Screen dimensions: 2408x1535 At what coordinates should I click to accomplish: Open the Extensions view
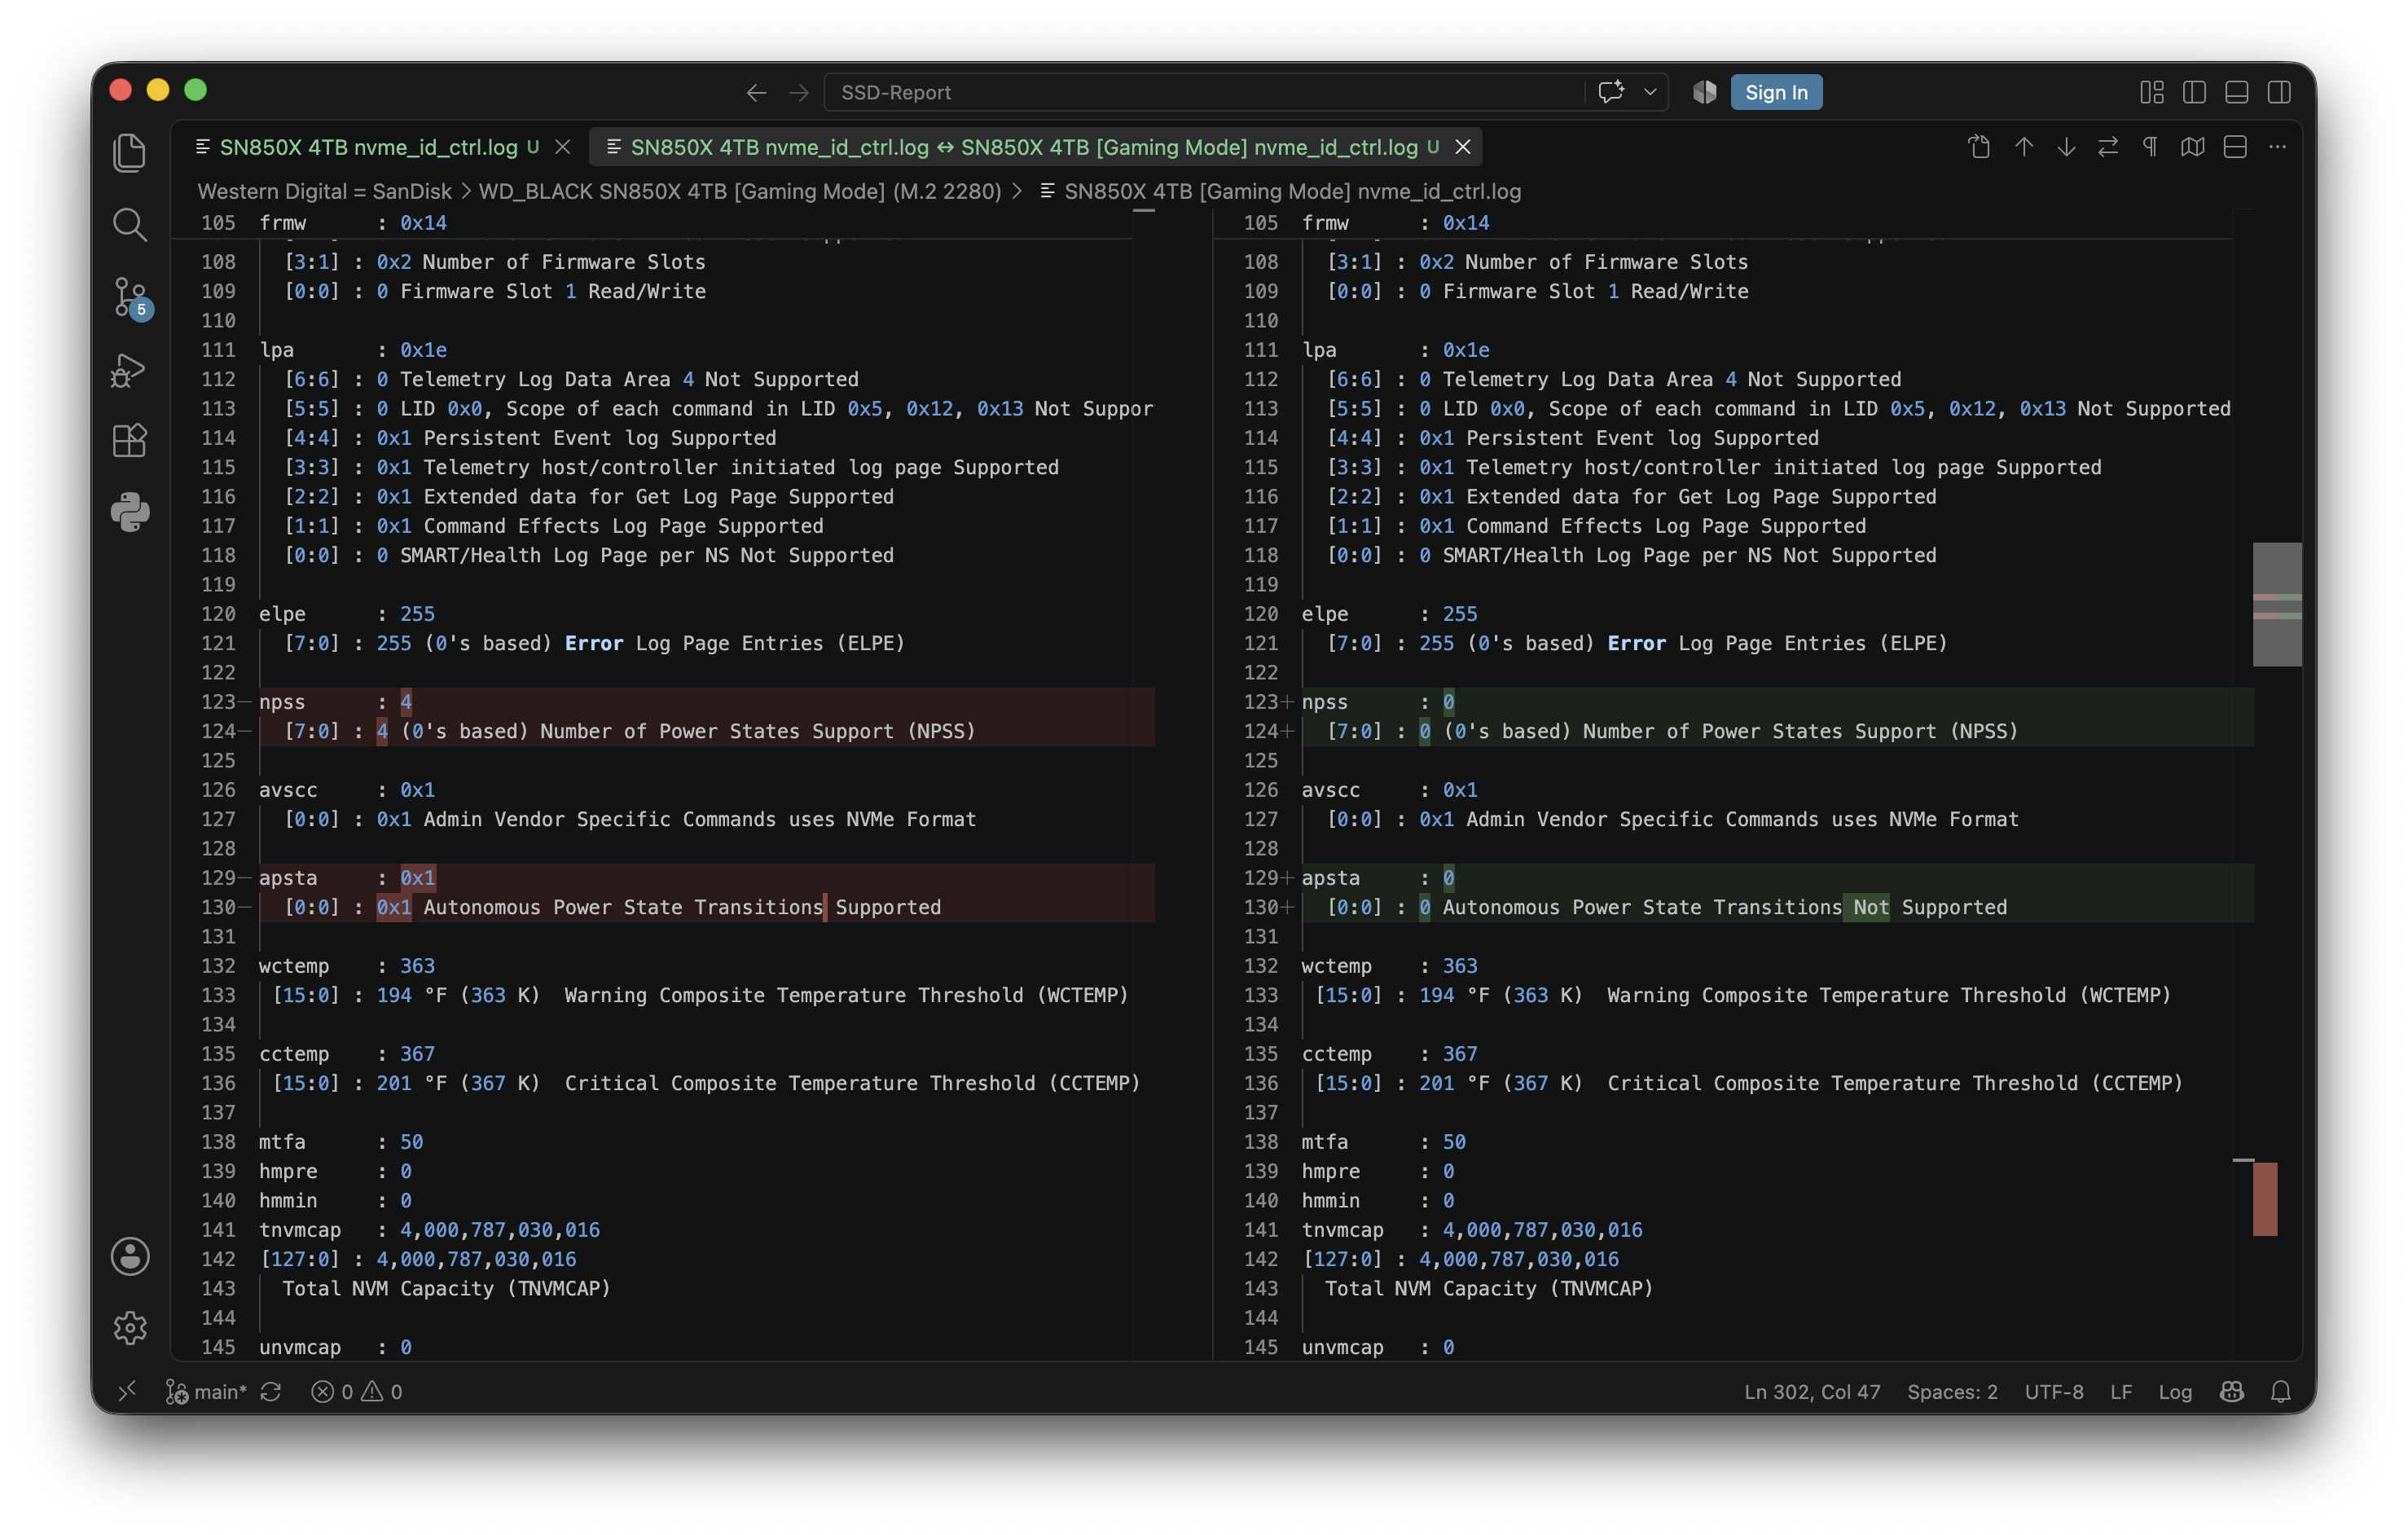(x=130, y=440)
